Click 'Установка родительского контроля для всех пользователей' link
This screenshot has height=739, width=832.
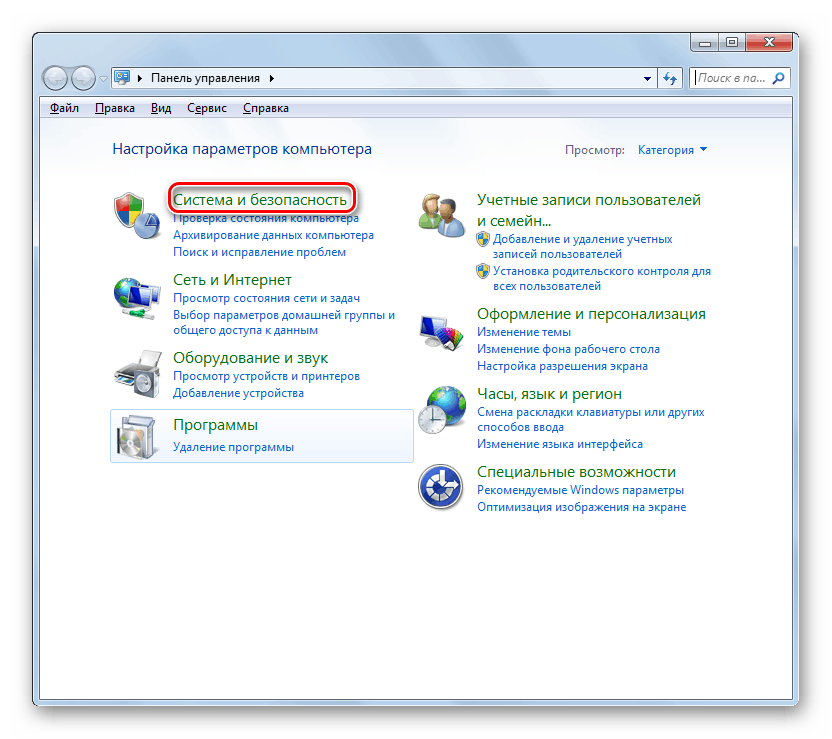pyautogui.click(x=602, y=279)
